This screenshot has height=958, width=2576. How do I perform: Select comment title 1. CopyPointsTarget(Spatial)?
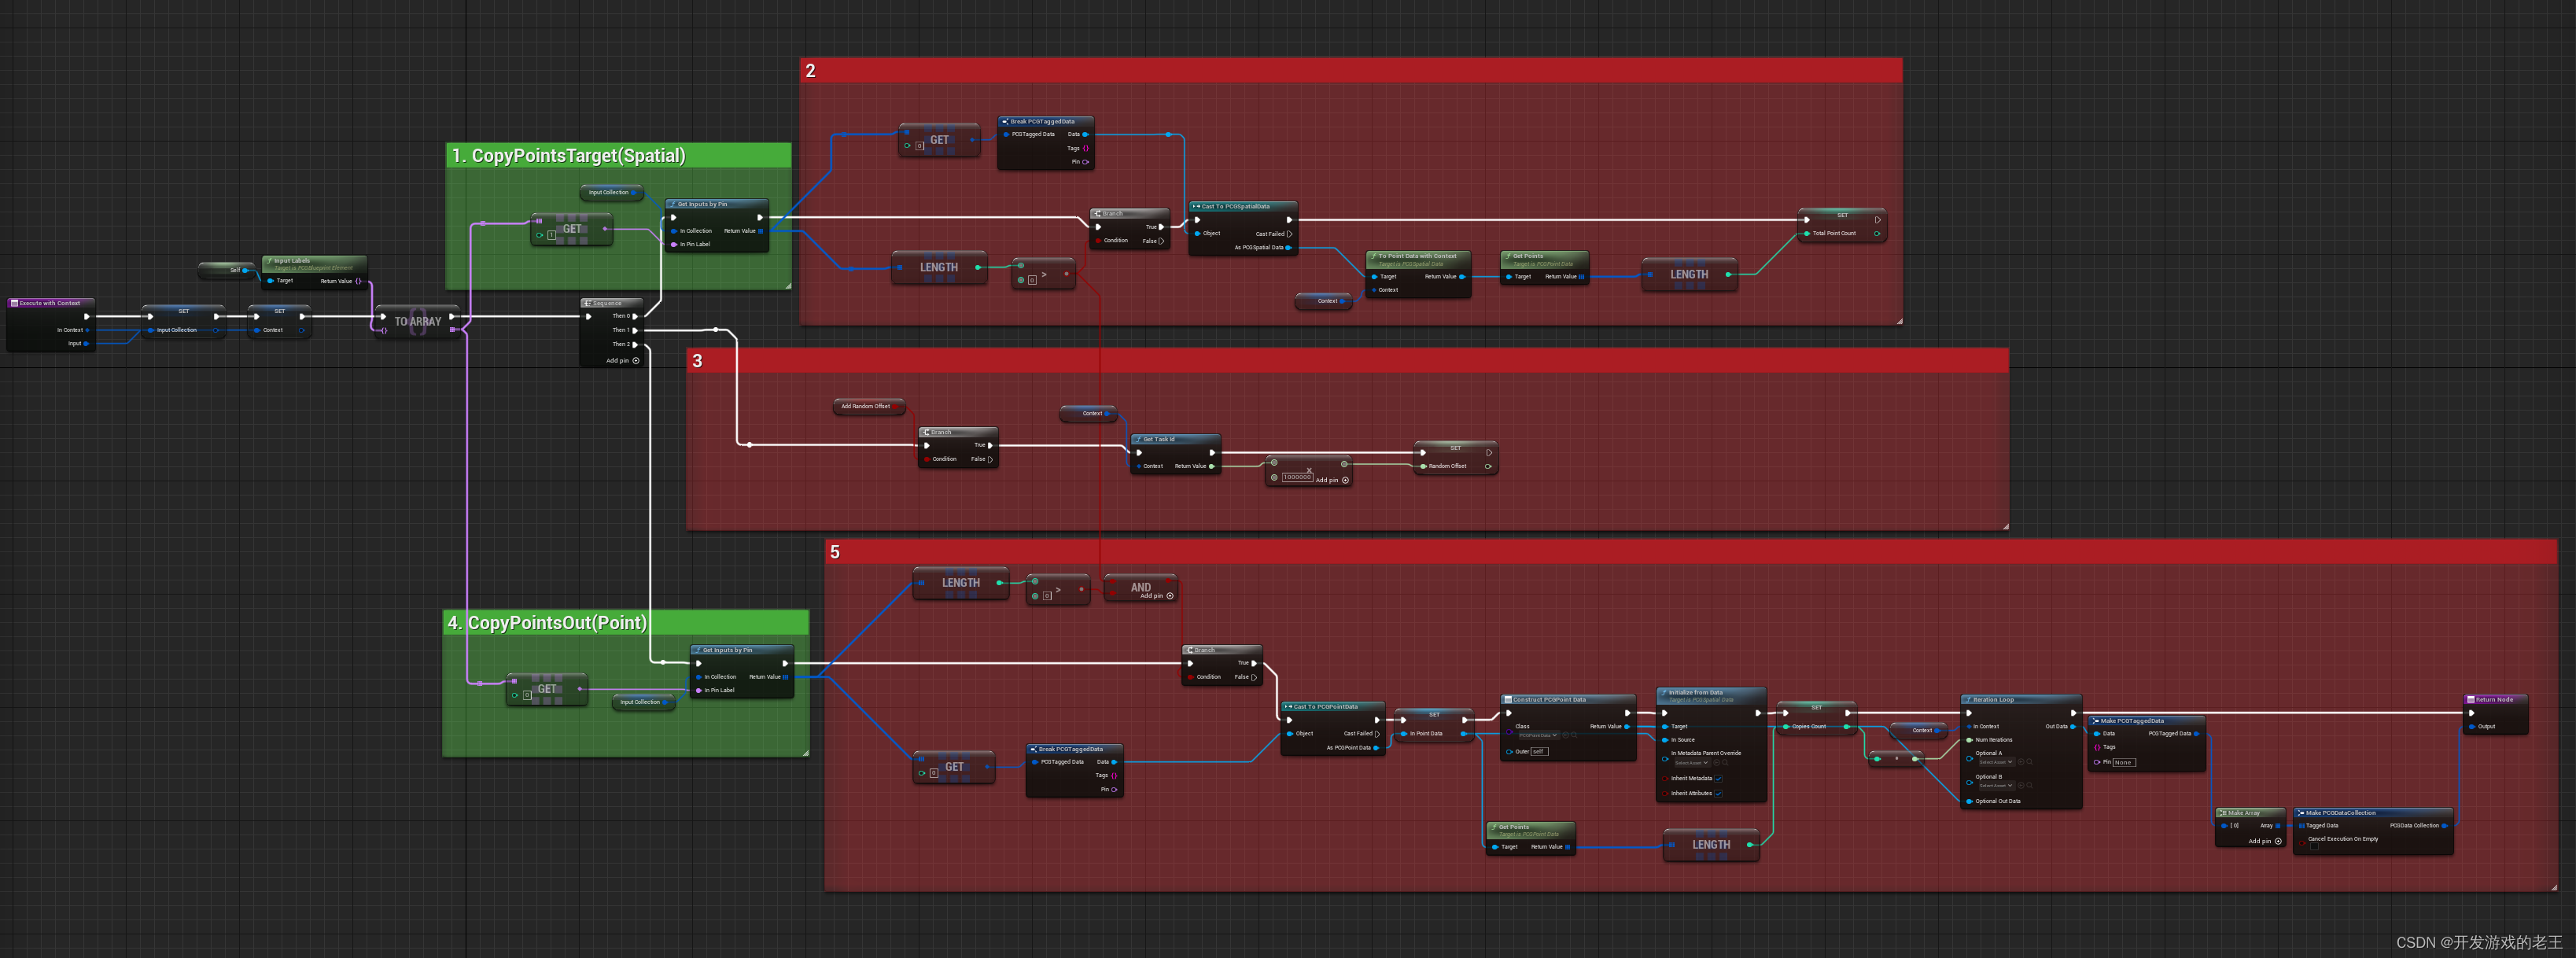click(x=568, y=155)
